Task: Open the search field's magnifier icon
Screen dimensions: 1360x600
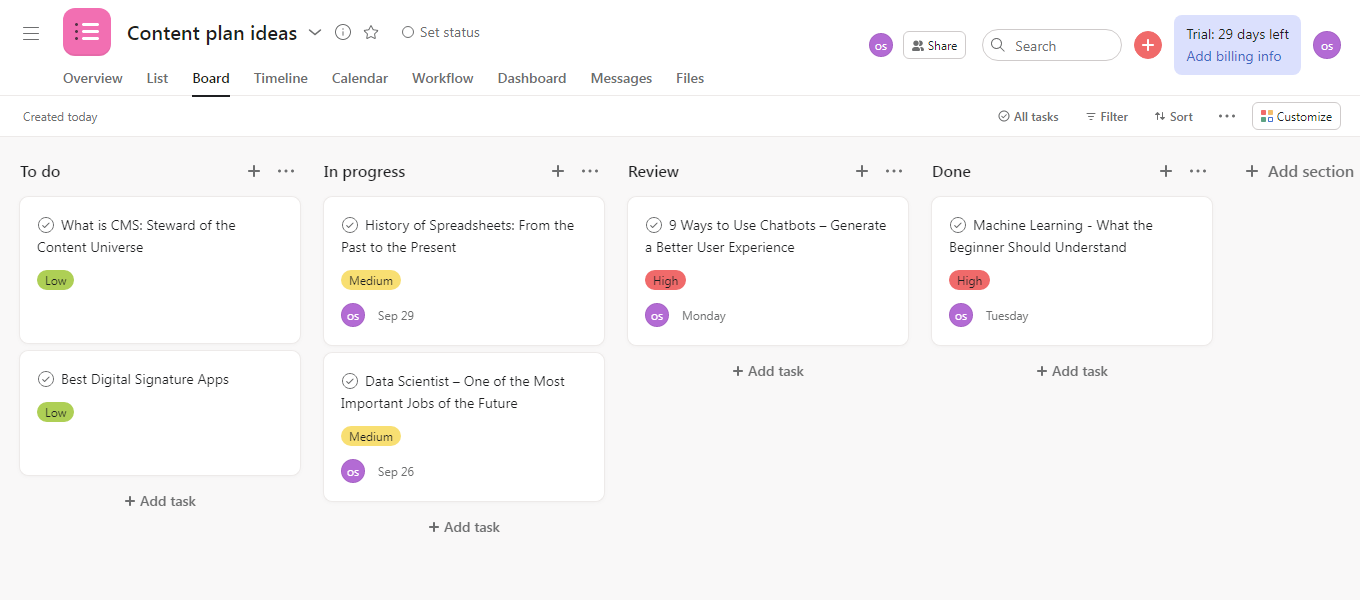Action: click(x=997, y=45)
